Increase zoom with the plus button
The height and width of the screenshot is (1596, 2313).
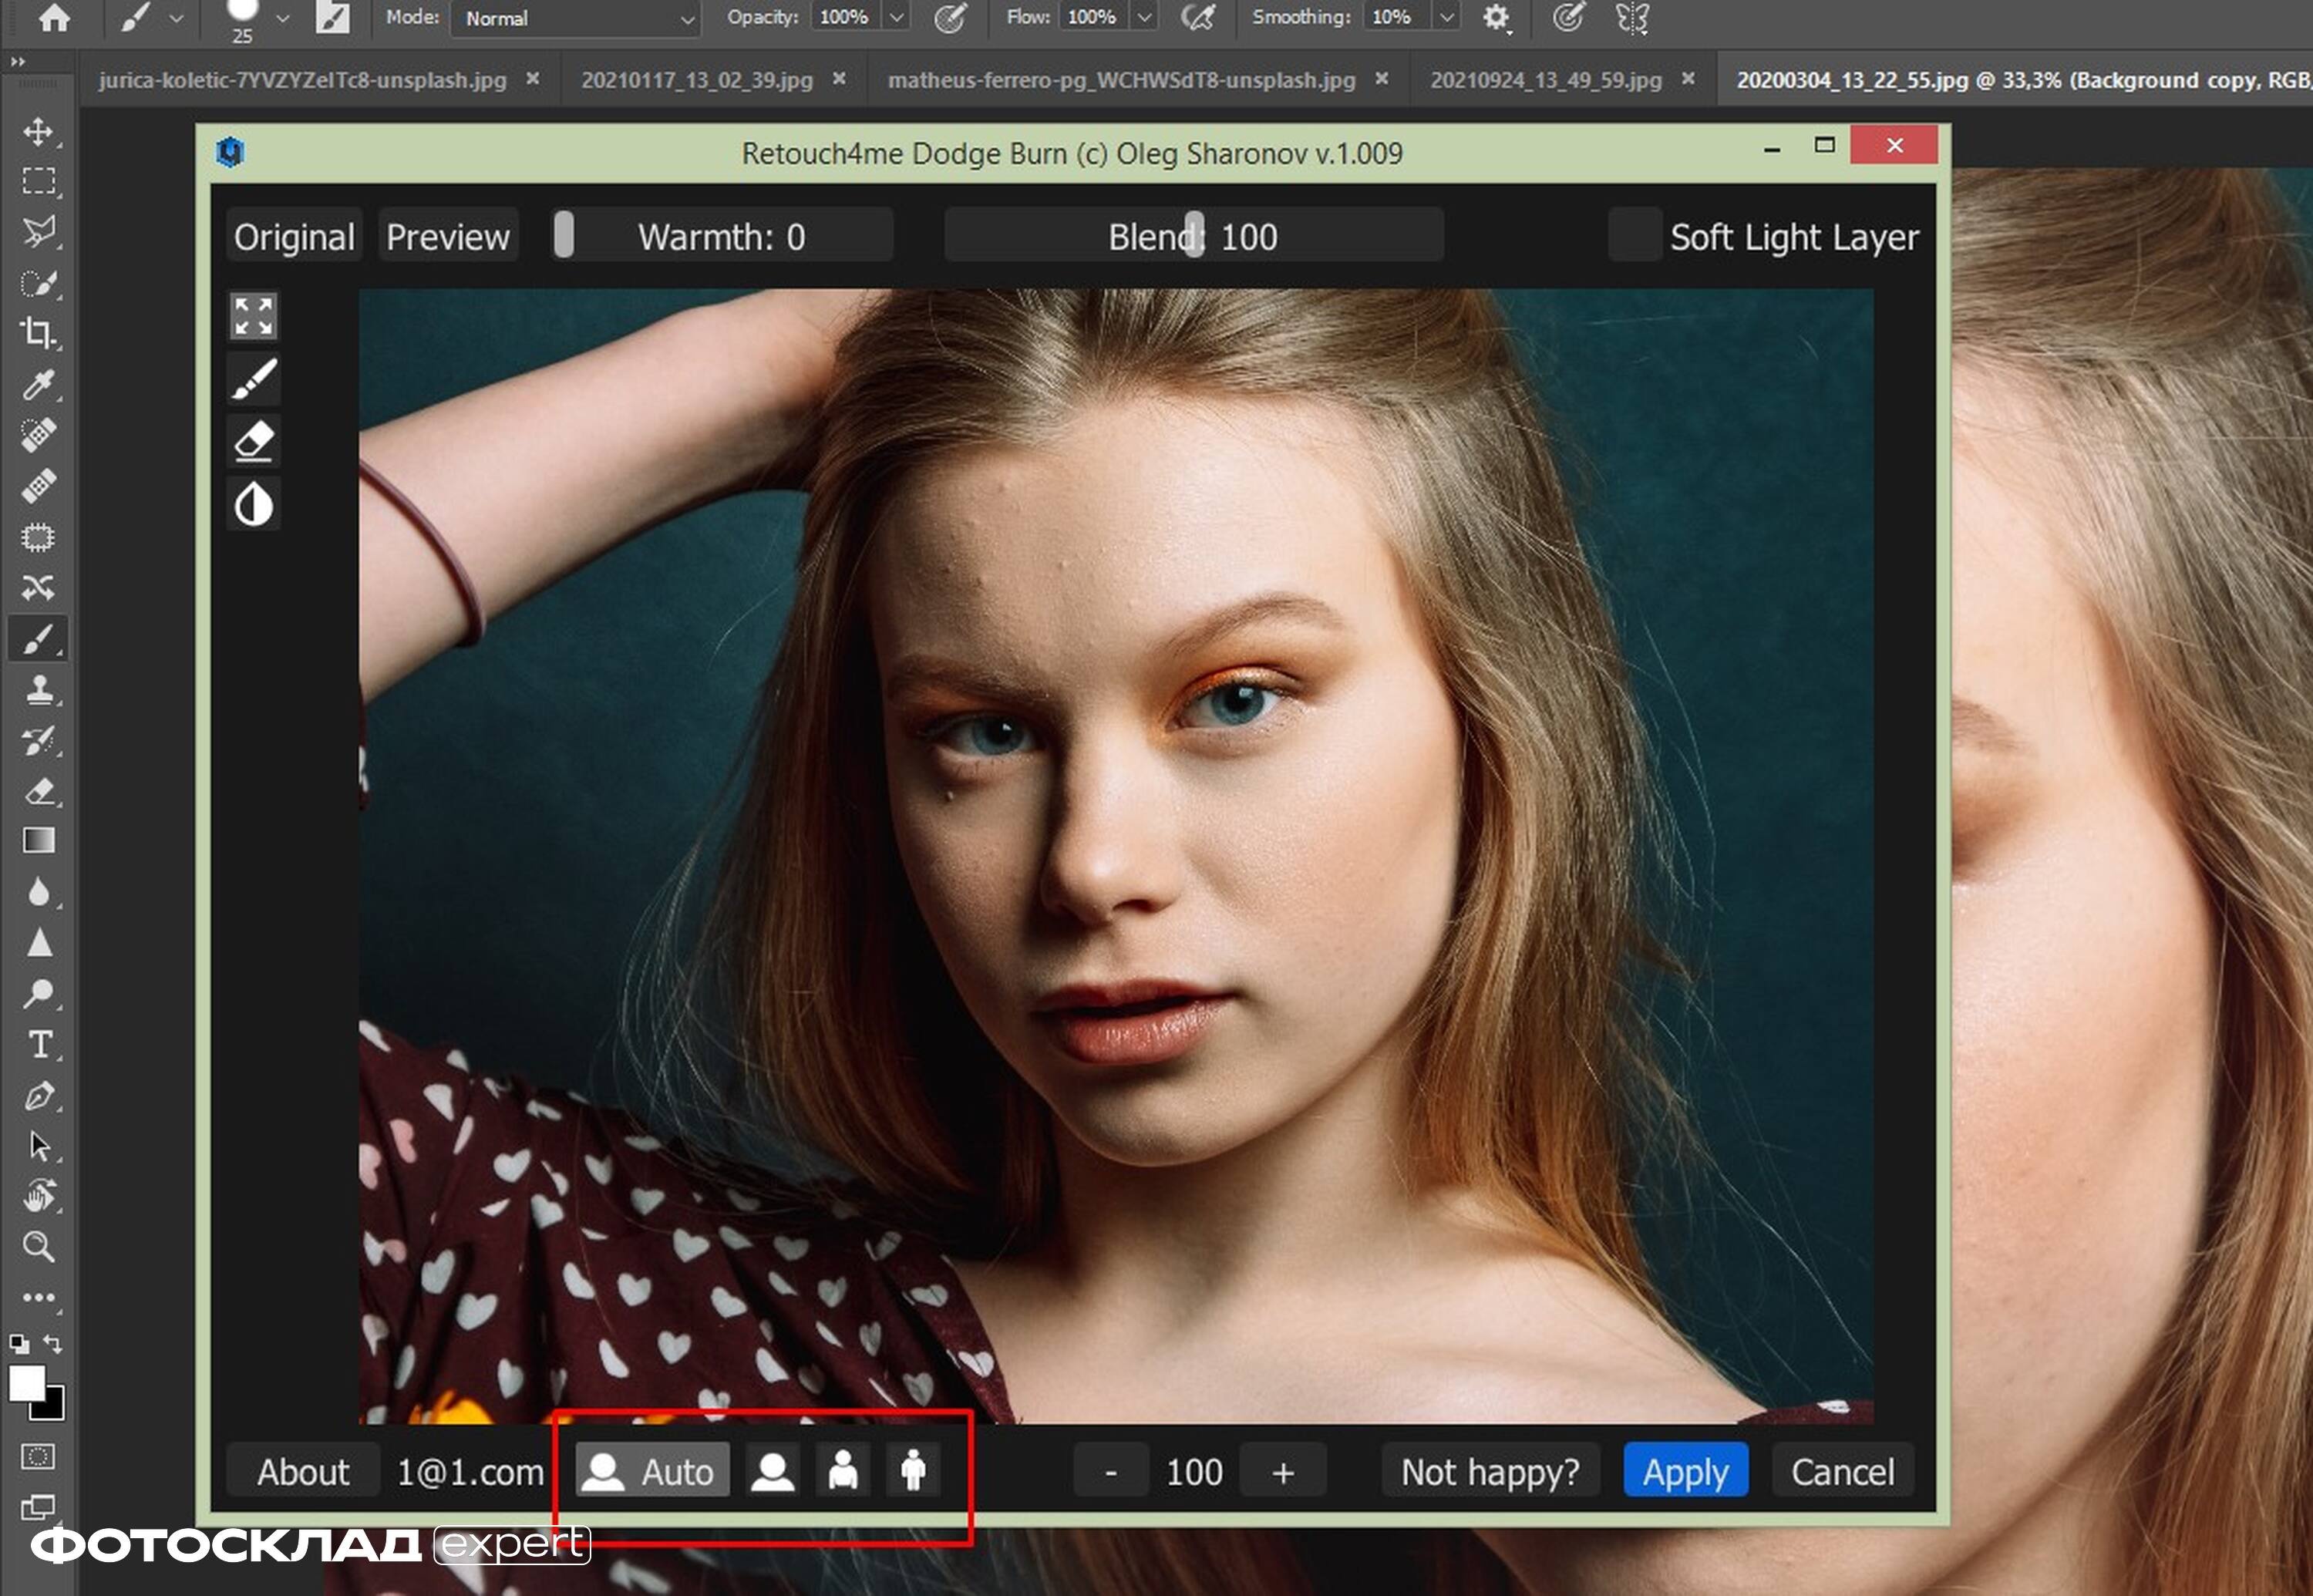pos(1283,1471)
